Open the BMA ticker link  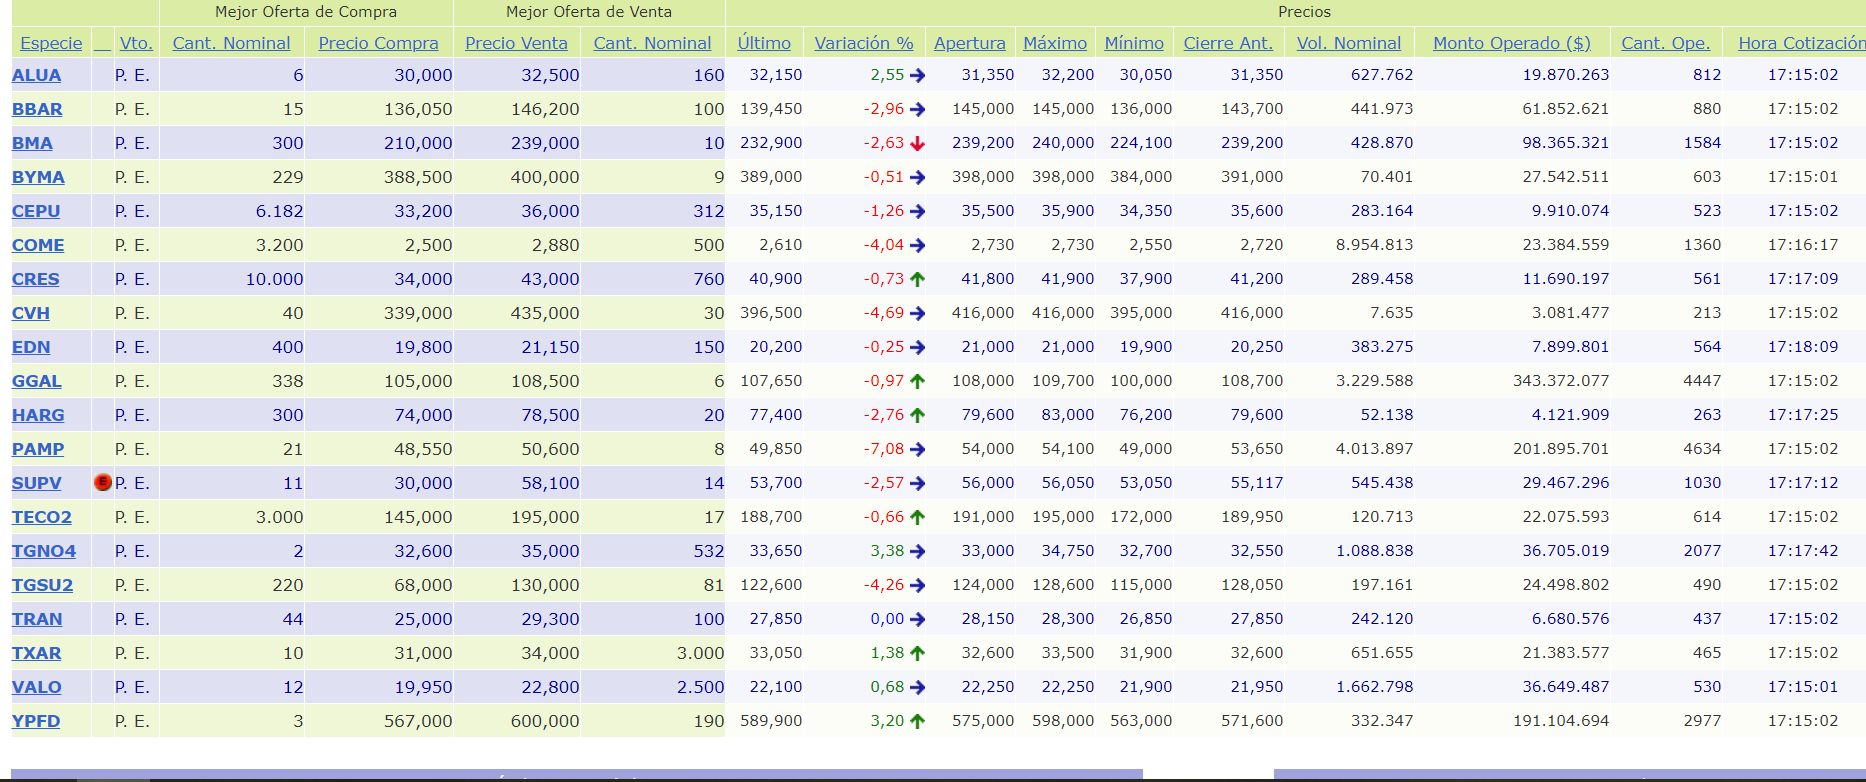click(32, 143)
